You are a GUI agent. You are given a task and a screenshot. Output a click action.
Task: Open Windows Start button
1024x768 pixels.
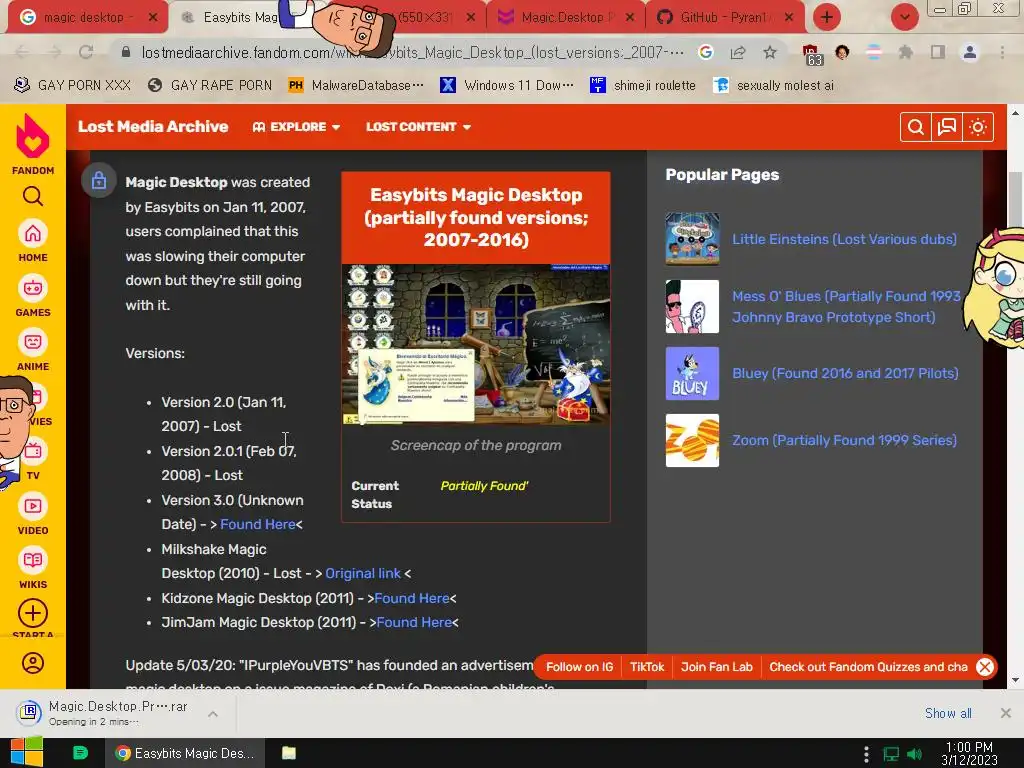[27, 753]
